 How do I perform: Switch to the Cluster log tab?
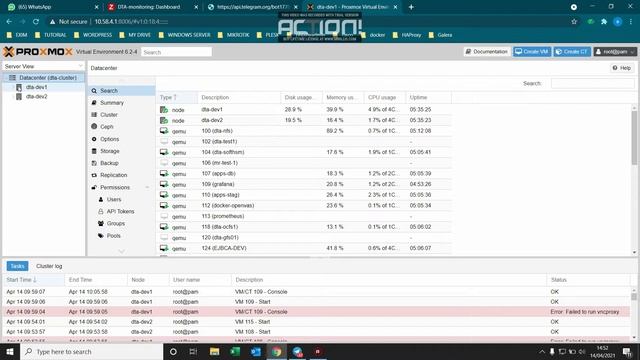[49, 266]
